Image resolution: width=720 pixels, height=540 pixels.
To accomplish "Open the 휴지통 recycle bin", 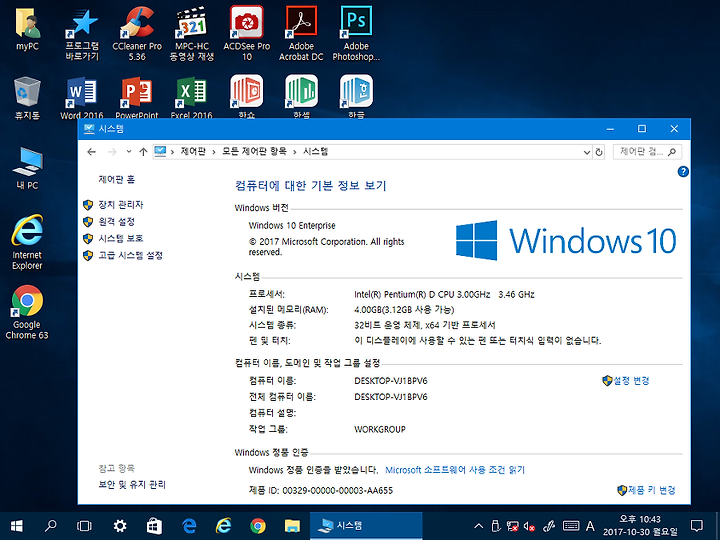I will click(x=27, y=98).
